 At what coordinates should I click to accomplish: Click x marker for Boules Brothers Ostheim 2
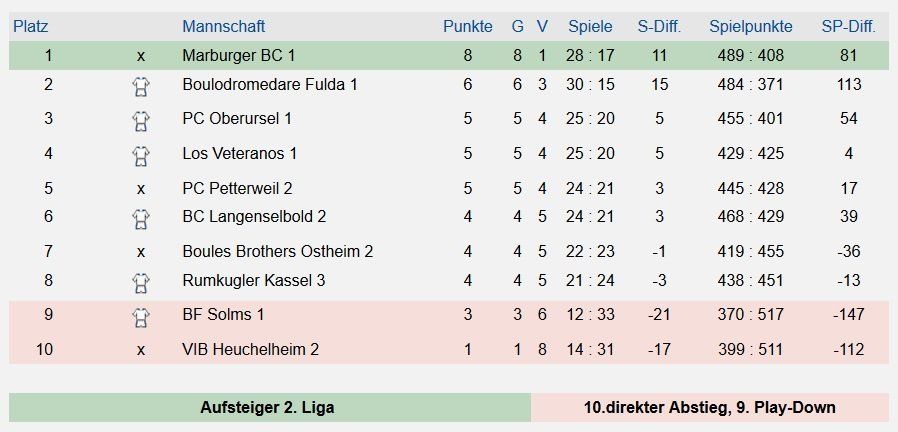[141, 252]
